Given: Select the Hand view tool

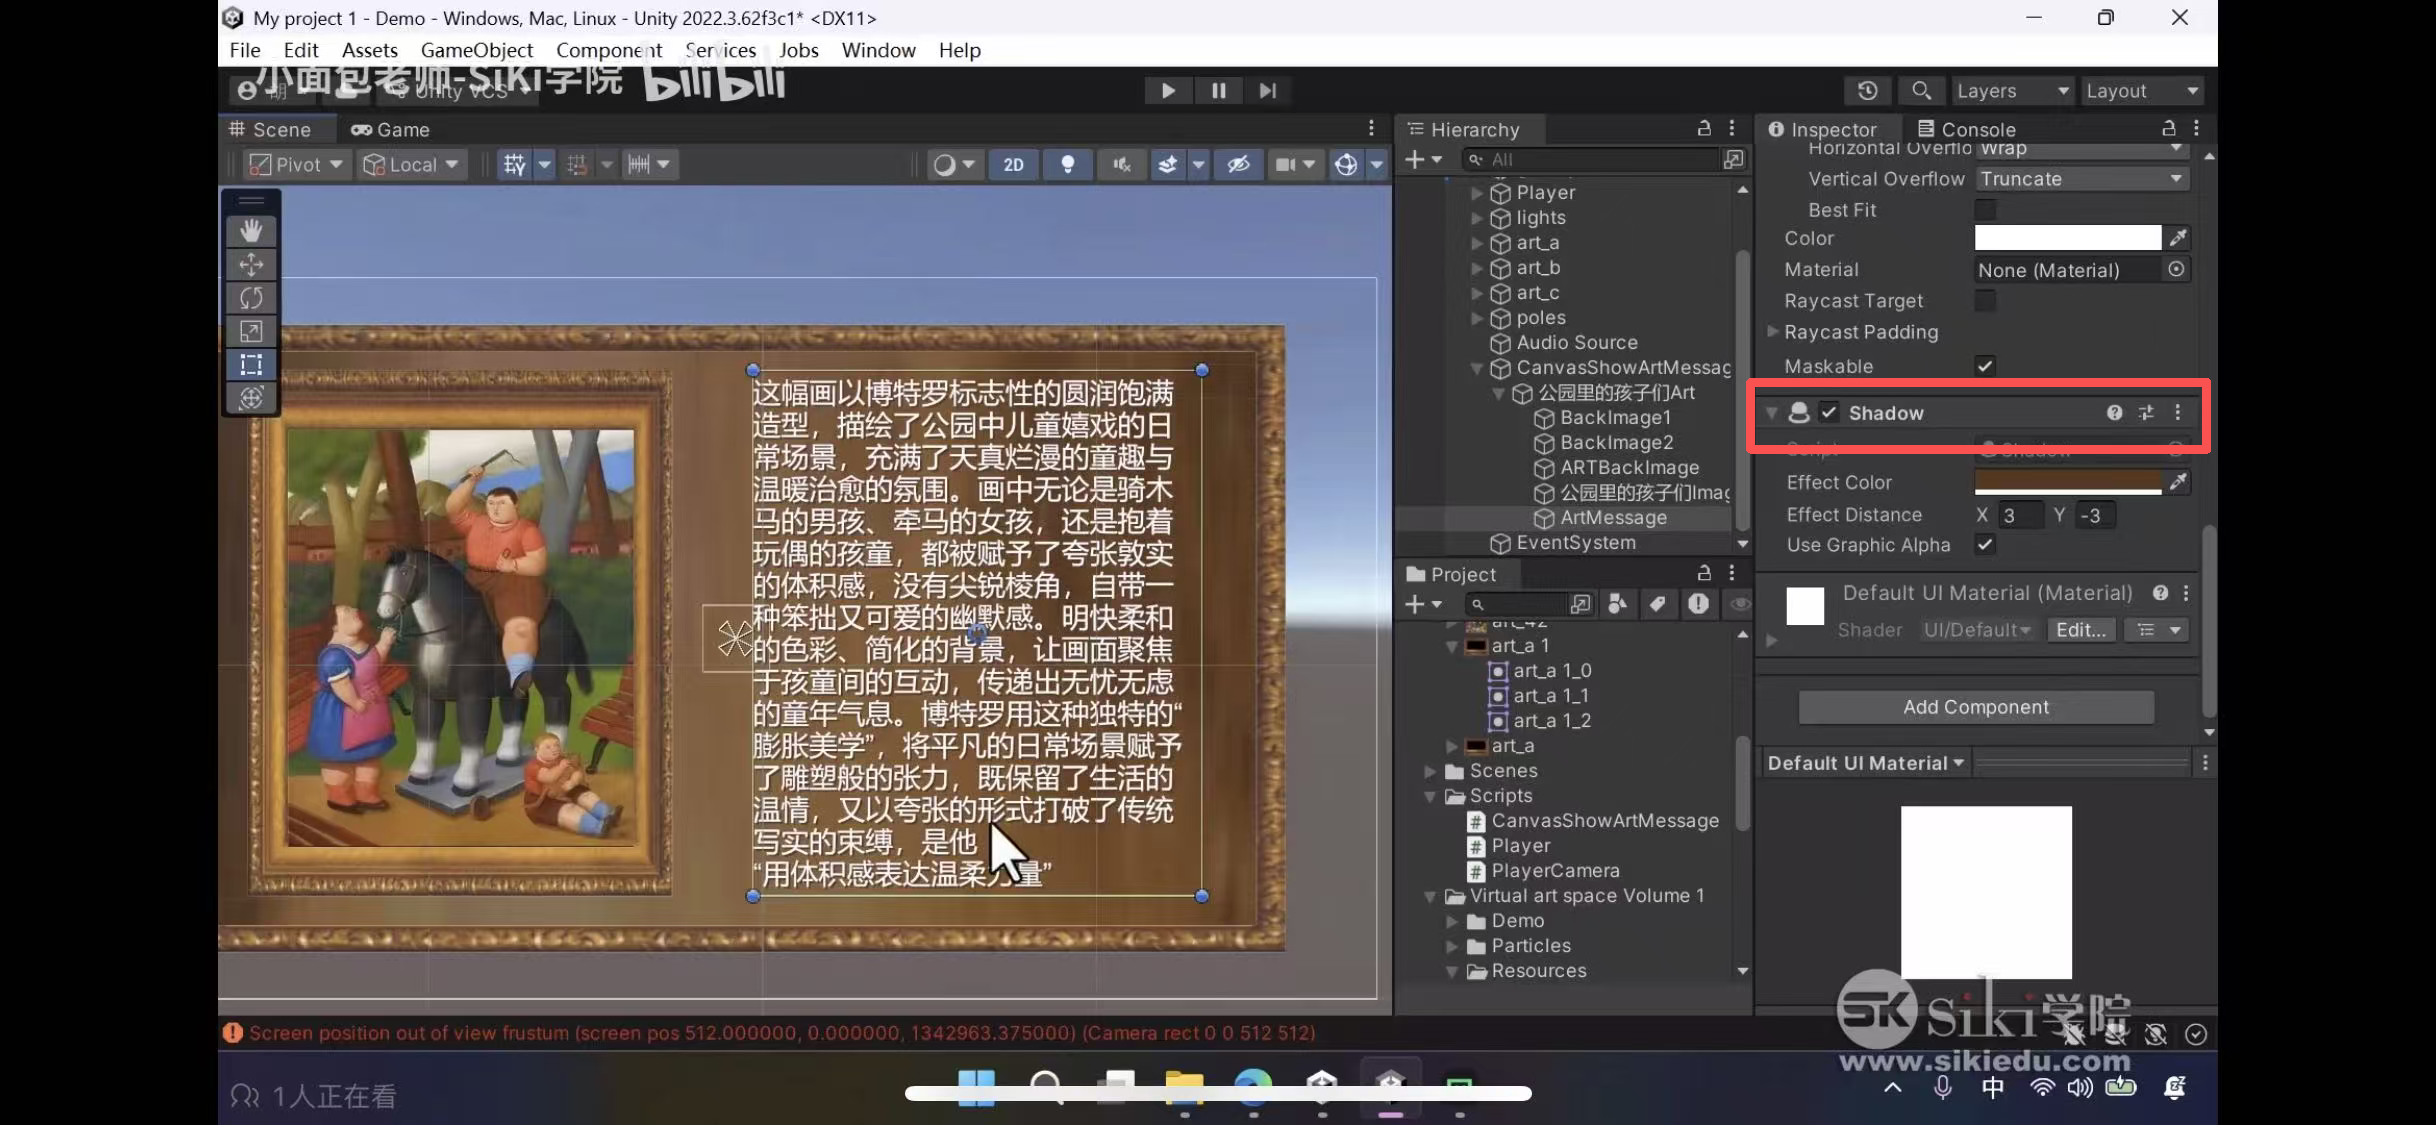Looking at the screenshot, I should coord(251,231).
